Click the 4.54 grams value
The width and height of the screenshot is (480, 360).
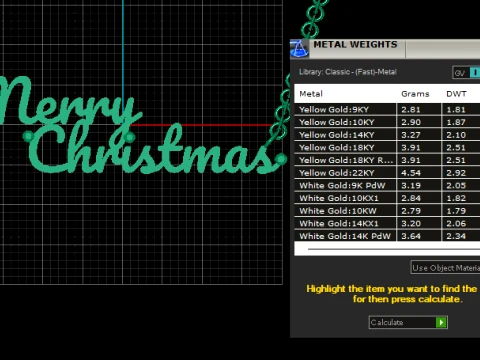coord(411,173)
